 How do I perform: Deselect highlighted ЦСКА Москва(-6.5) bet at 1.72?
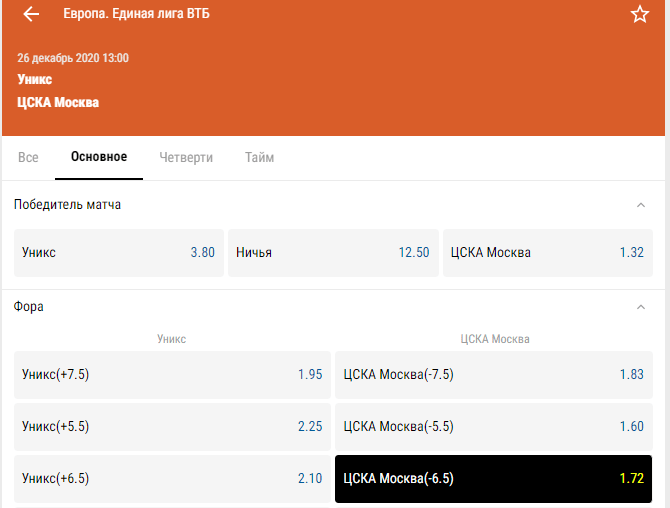pos(494,479)
